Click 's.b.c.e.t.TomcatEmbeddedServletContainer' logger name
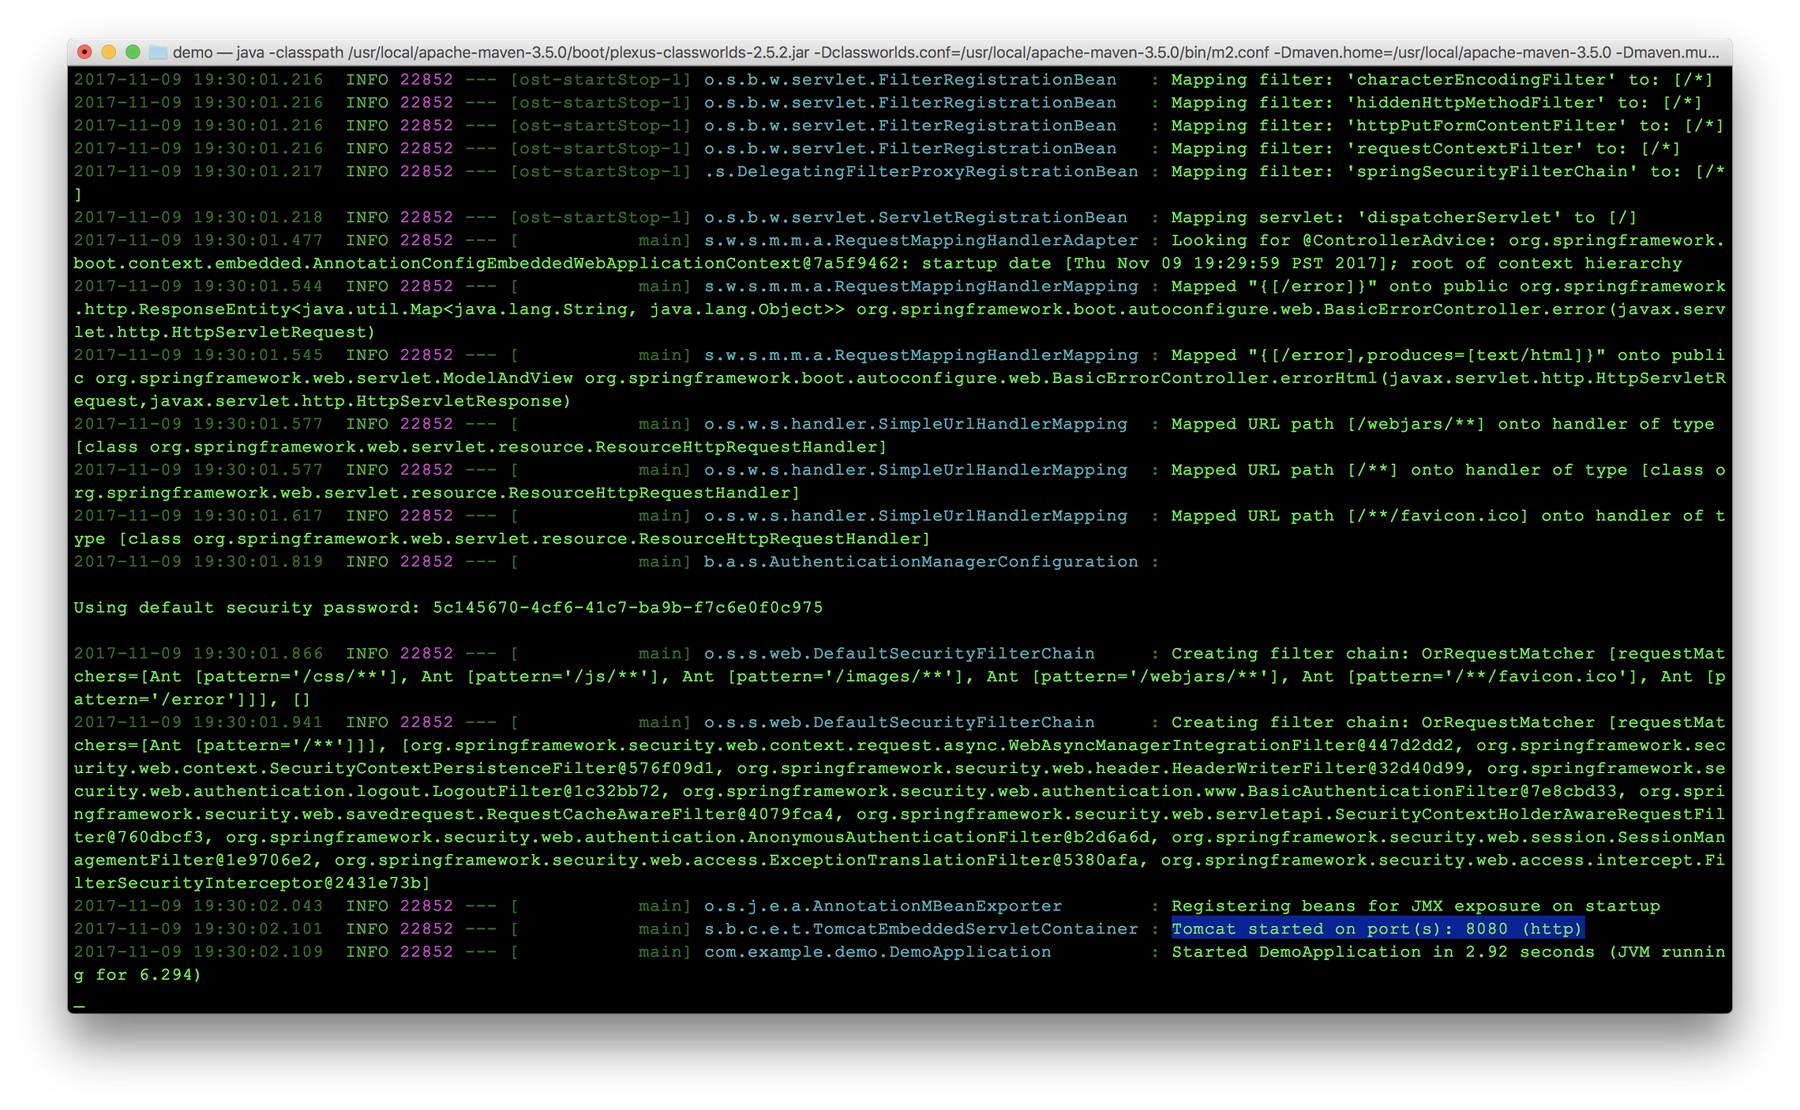Screen dimensions: 1800x1110 coord(920,929)
